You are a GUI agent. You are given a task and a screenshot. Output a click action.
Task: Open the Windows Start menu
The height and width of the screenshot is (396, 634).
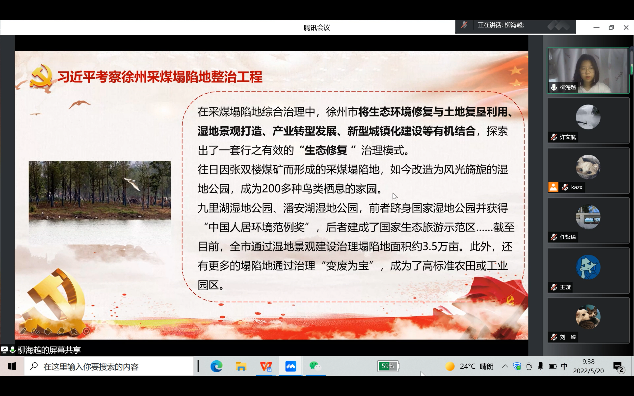point(12,366)
